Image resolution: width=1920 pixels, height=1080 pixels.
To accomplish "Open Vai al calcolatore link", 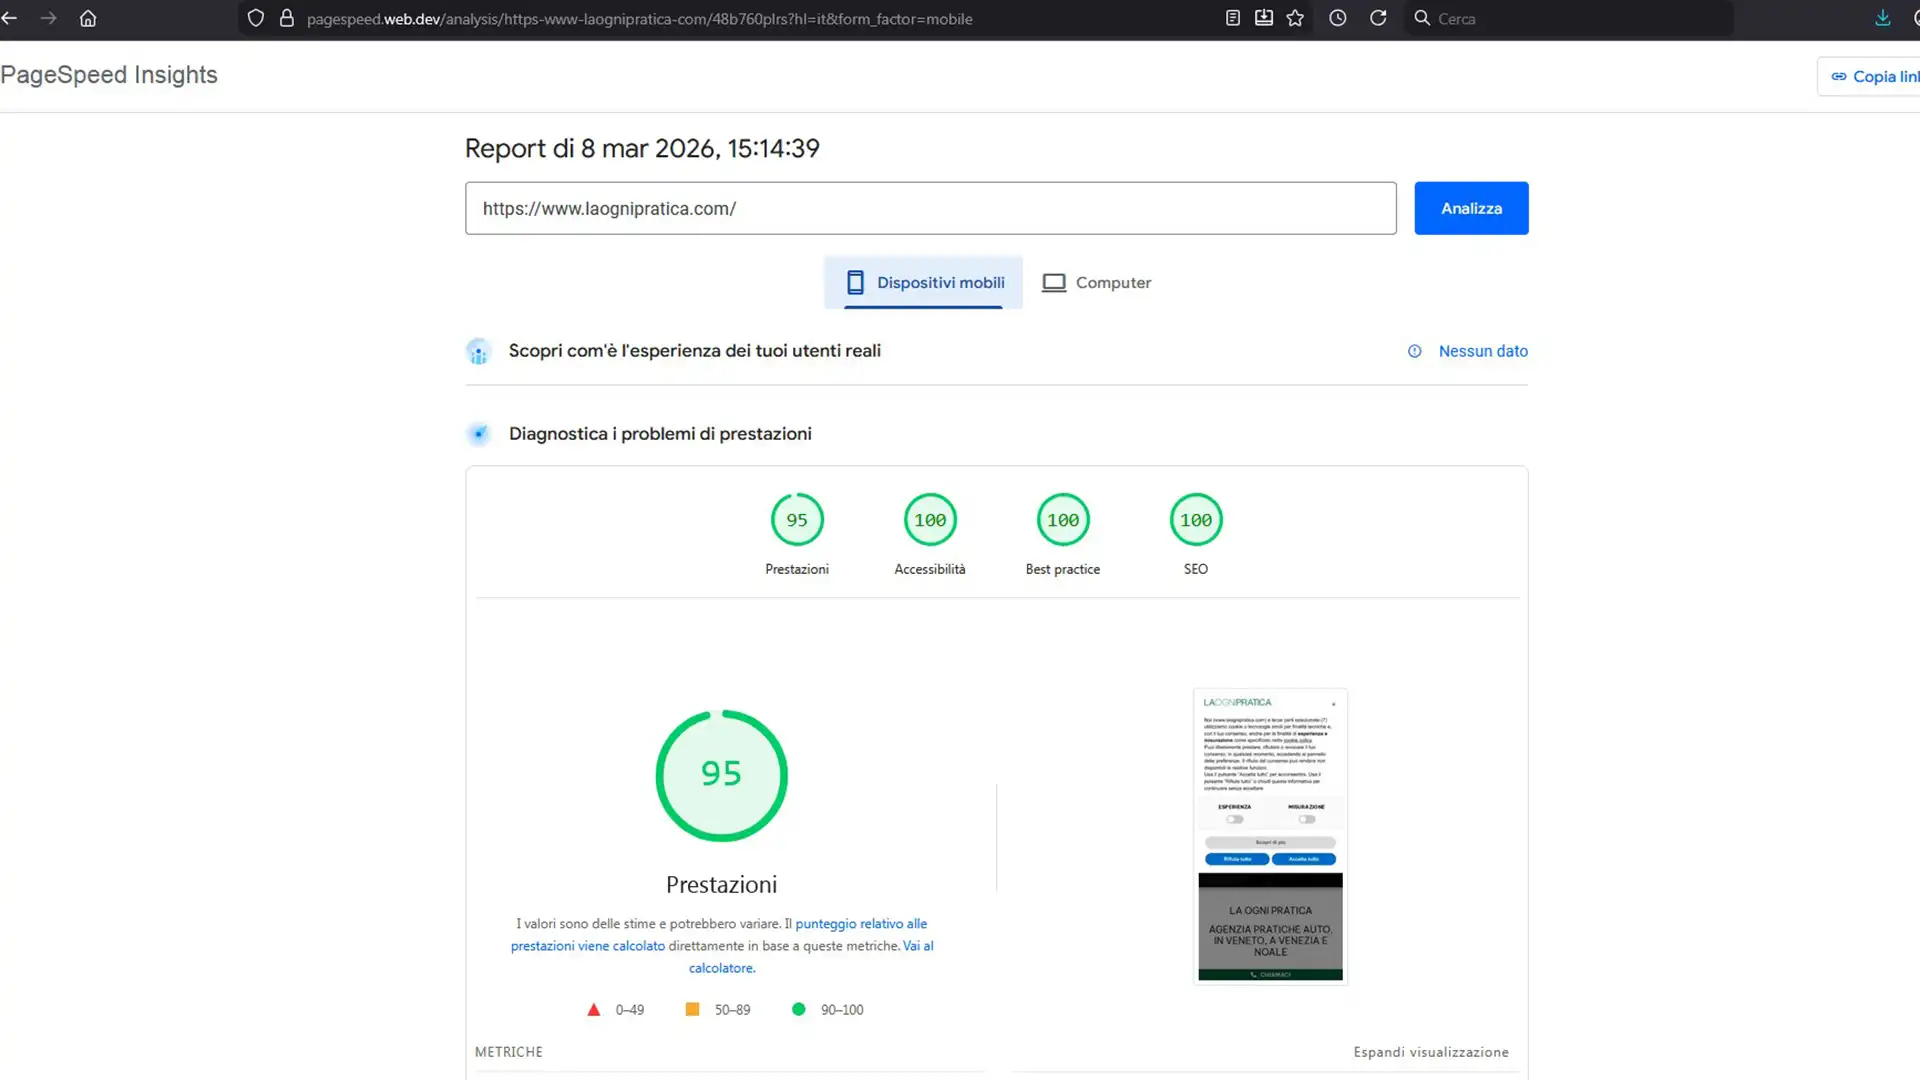I will pos(721,968).
